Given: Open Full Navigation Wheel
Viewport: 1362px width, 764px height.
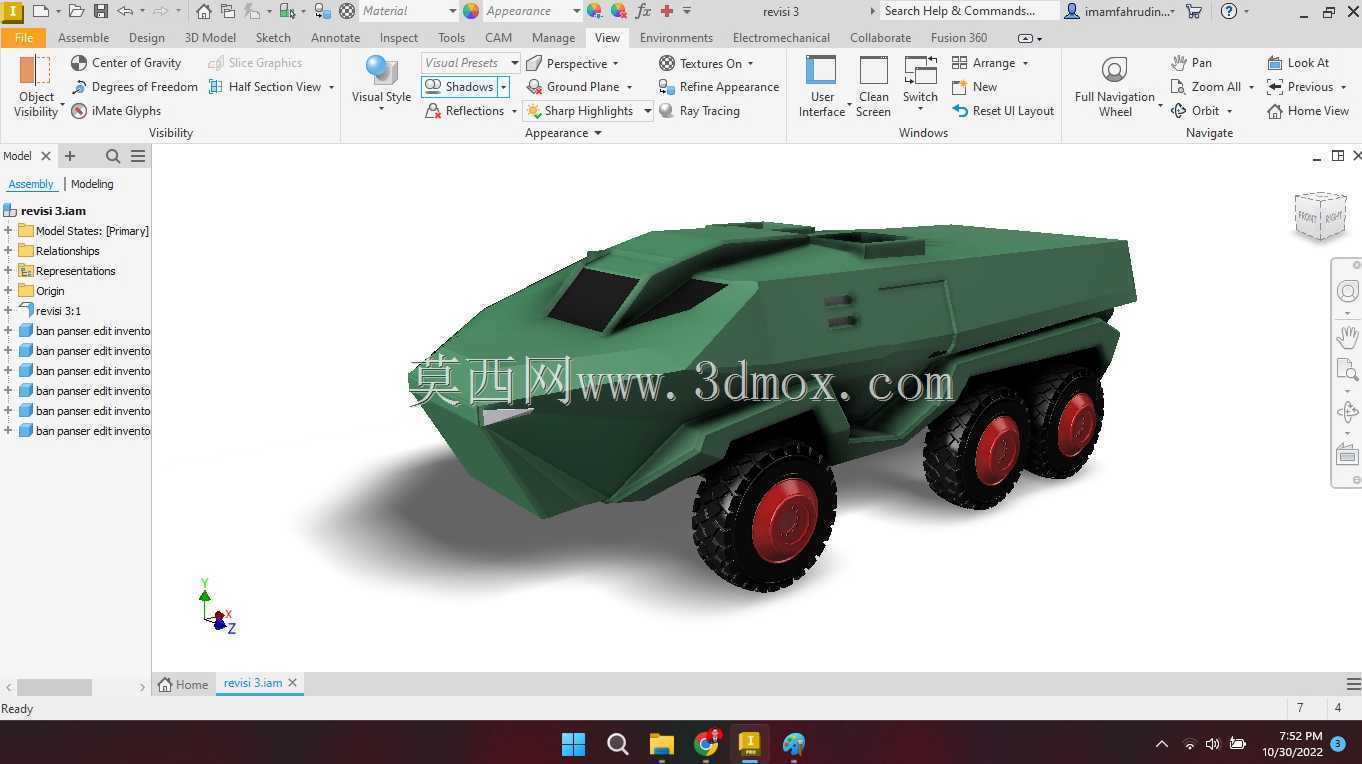Looking at the screenshot, I should point(1115,87).
